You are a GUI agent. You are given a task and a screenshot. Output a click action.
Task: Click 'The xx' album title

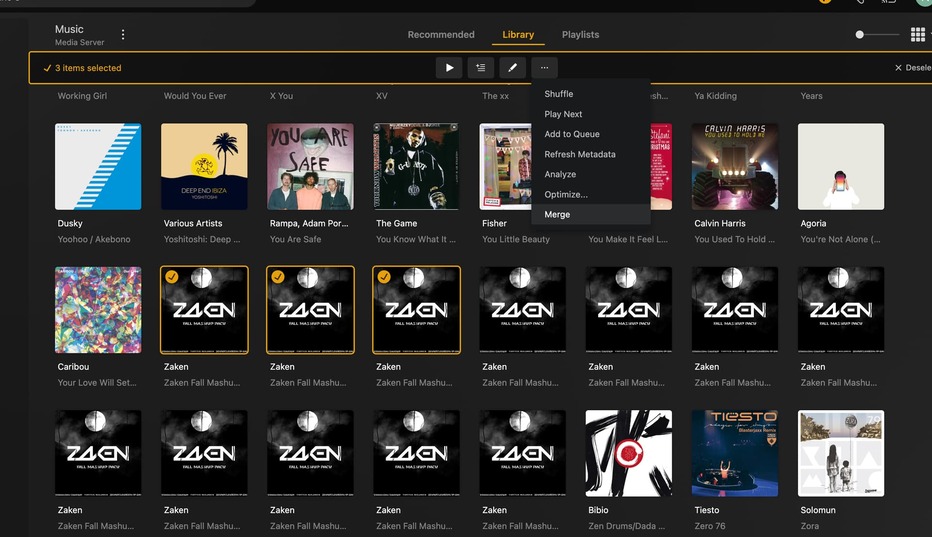495,96
